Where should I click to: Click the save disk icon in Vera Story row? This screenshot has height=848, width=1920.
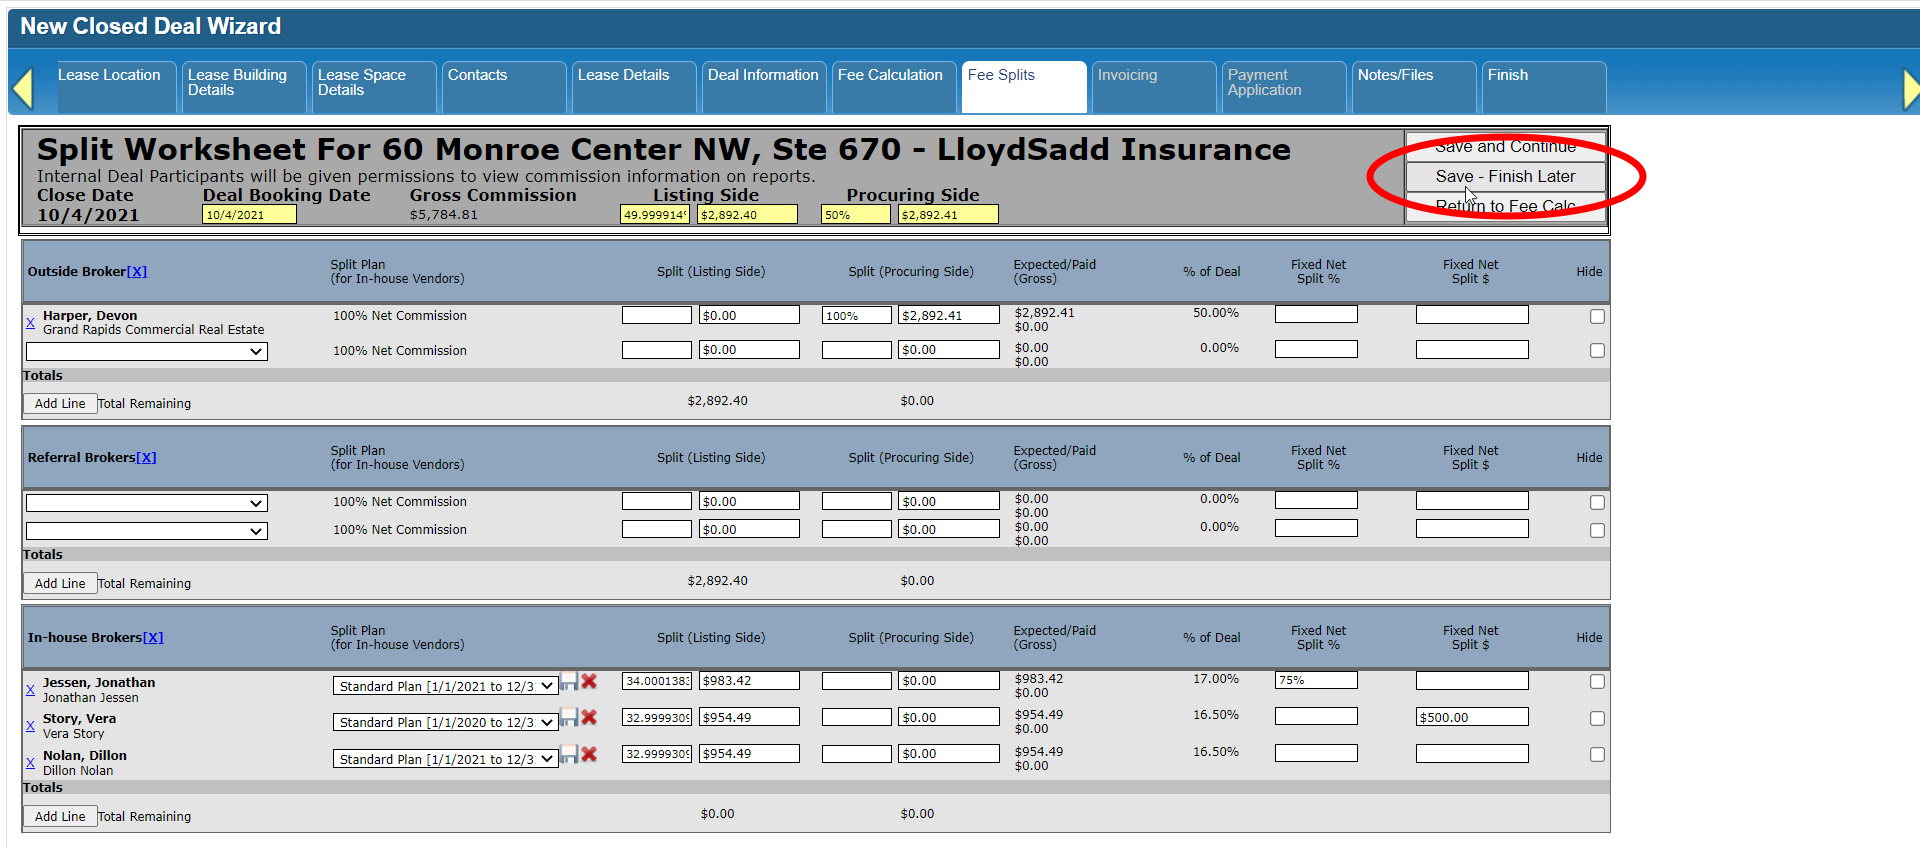pyautogui.click(x=569, y=717)
